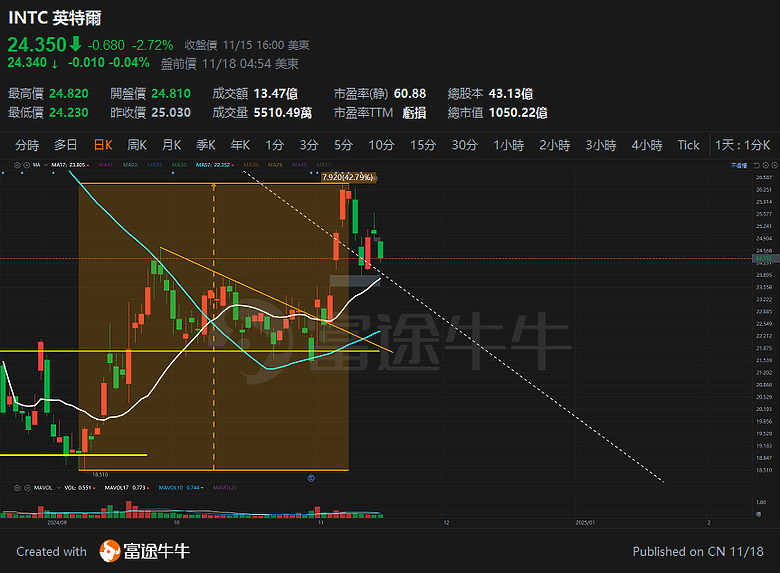Select the 季K quarterly chart tab
This screenshot has width=780, height=573.
tap(205, 145)
